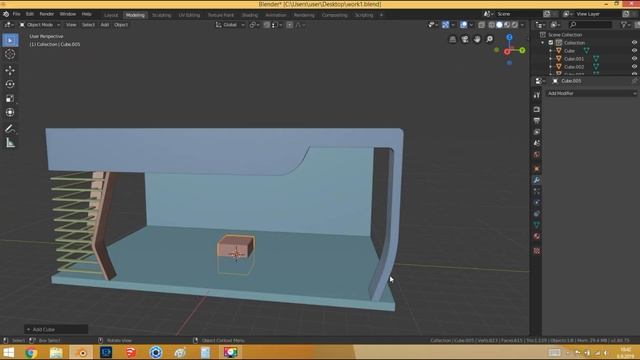Open Chrome from the Windows taskbar

(31, 352)
